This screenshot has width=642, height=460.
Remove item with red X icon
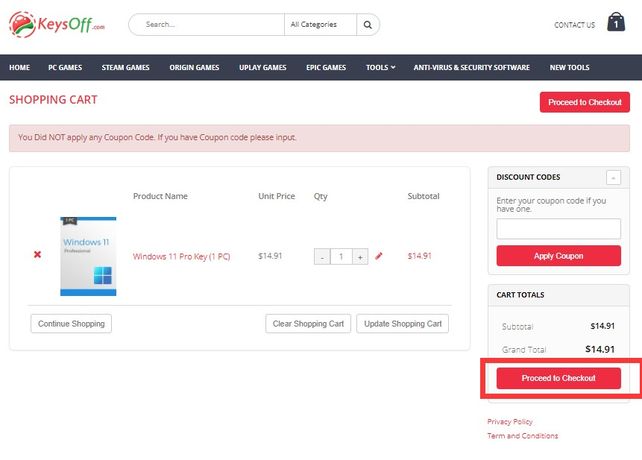coord(38,255)
